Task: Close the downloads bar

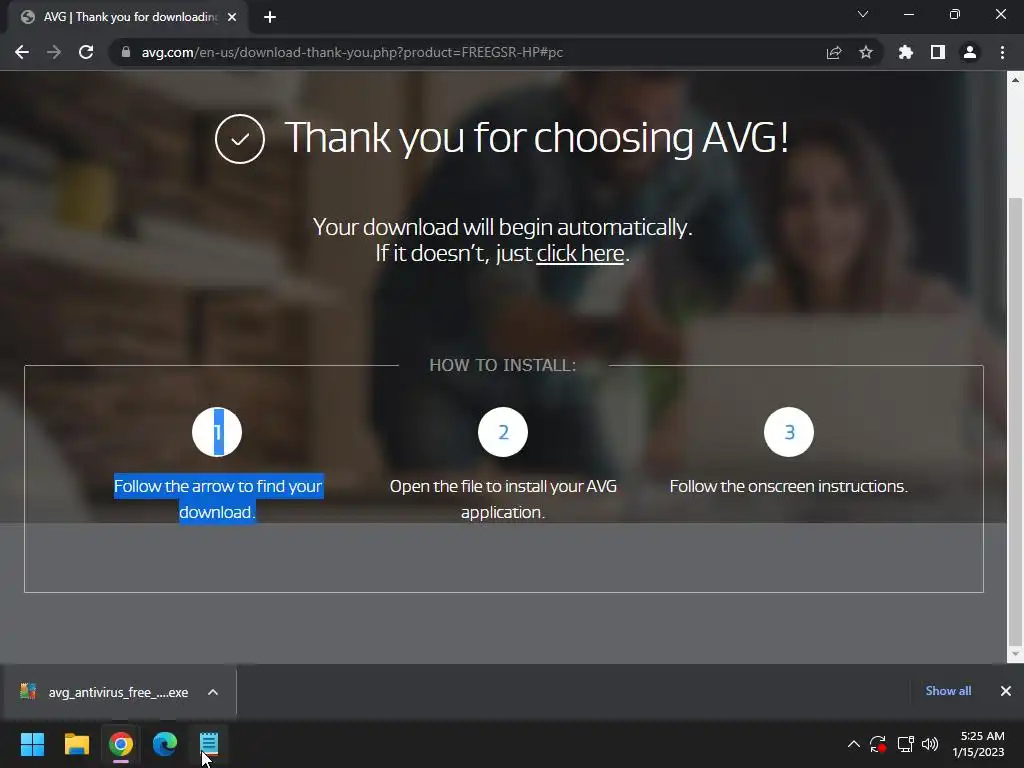Action: pos(1006,691)
